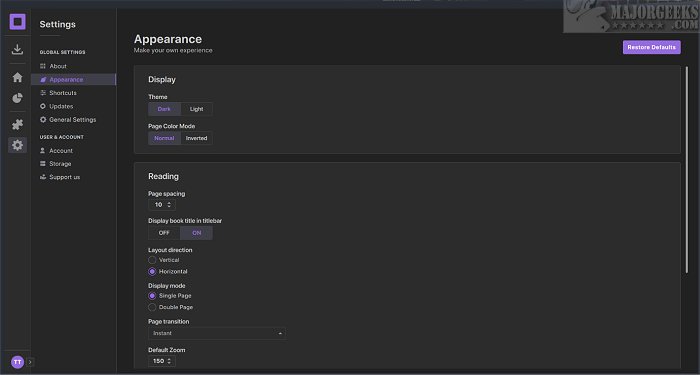Open the Page transition dropdown
700x375 pixels.
click(217, 333)
